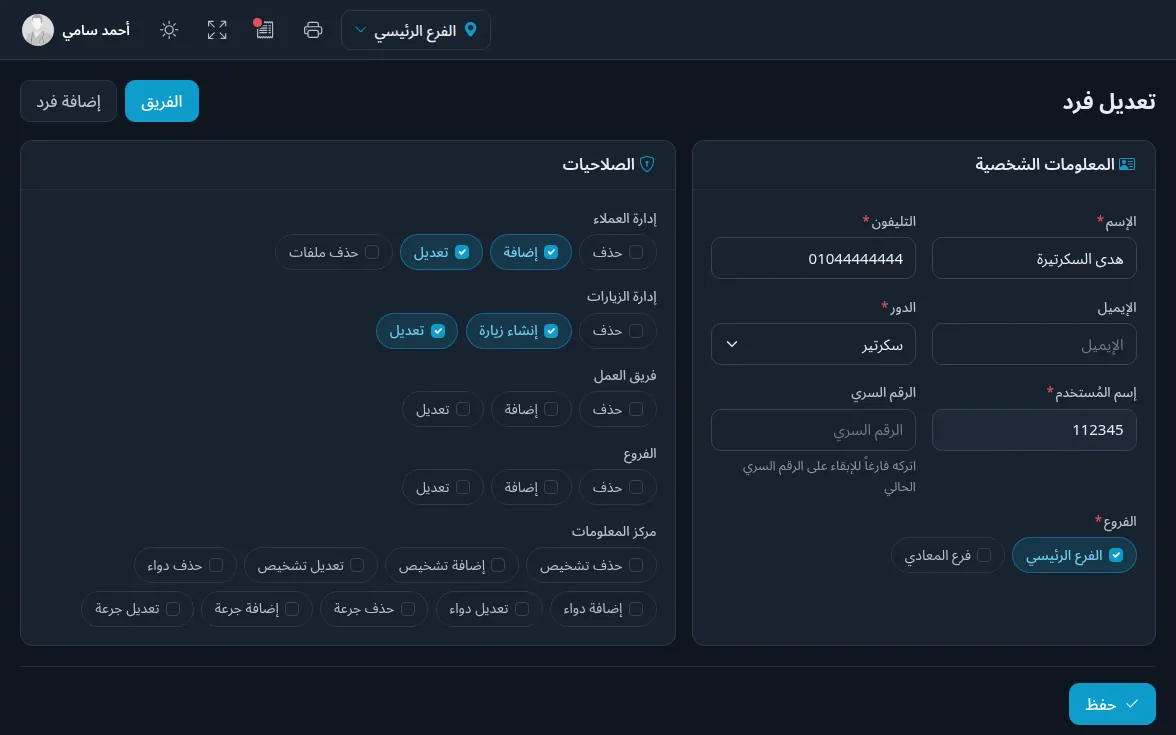This screenshot has width=1176, height=735.
Task: Check تعديل تشخيص permission
Action: click(x=357, y=565)
